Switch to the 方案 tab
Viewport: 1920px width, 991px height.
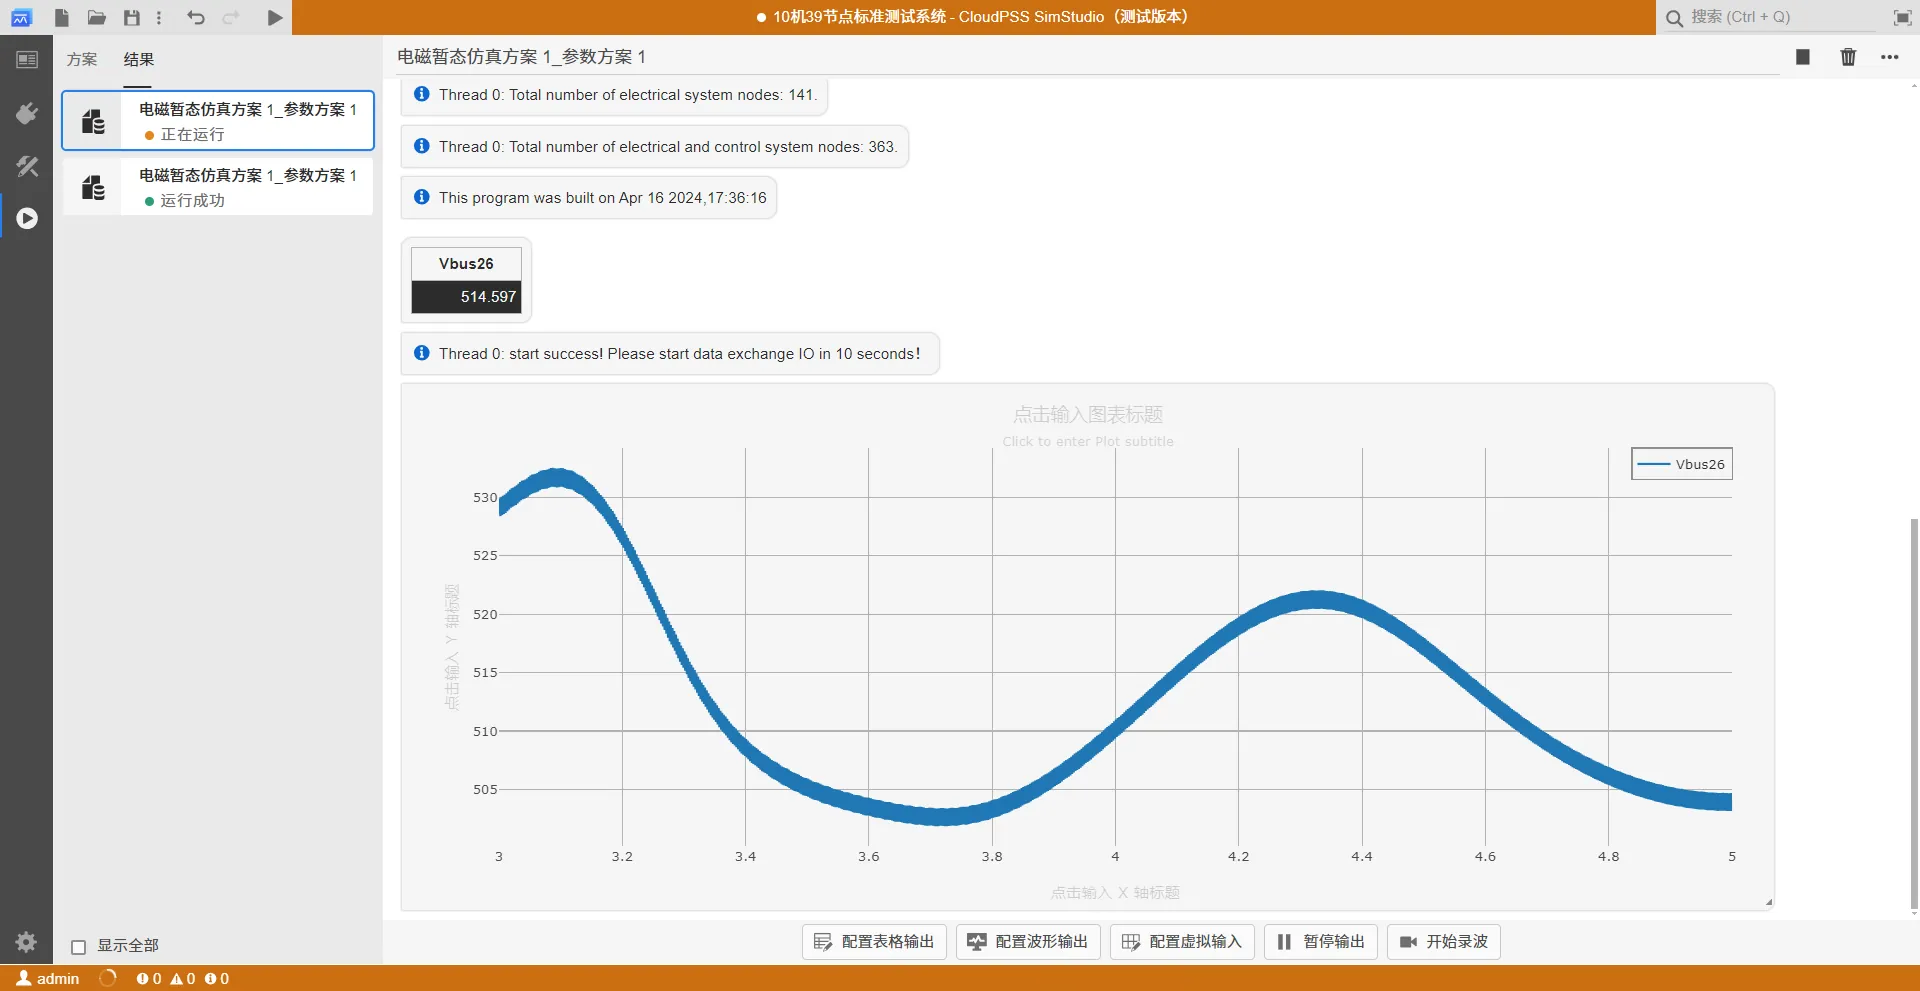point(82,60)
